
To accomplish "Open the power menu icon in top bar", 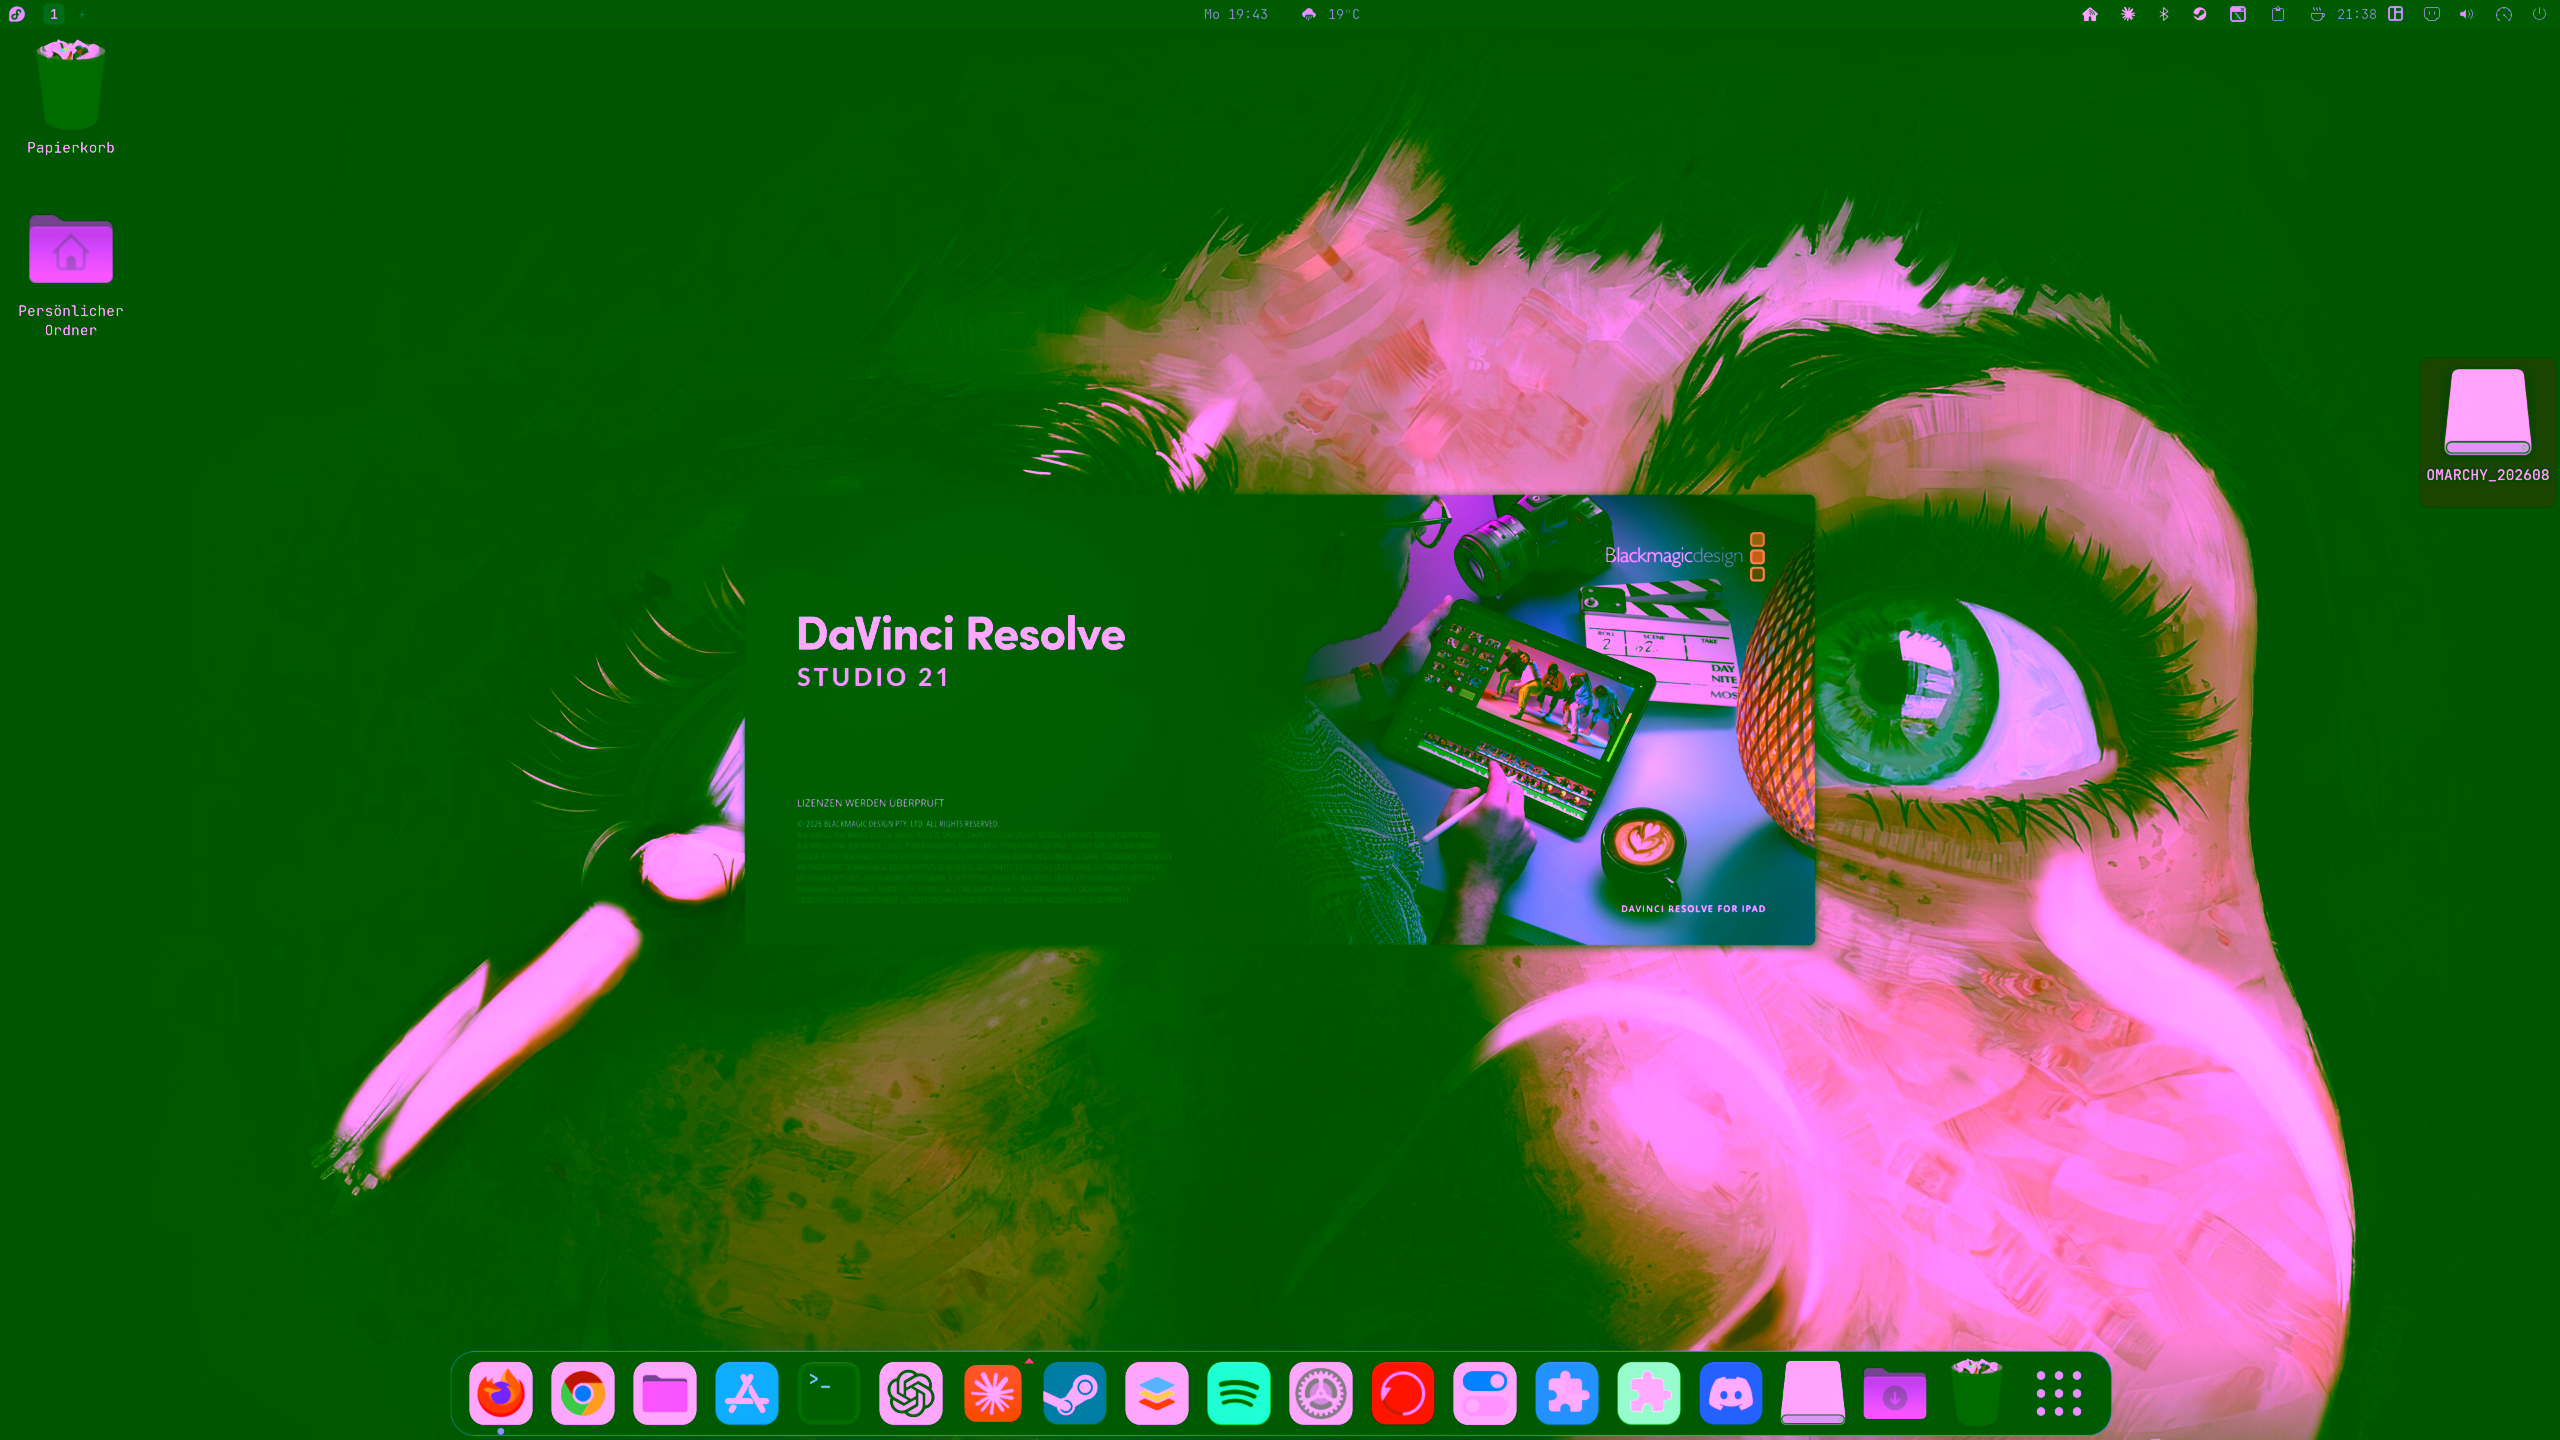I will point(2539,14).
